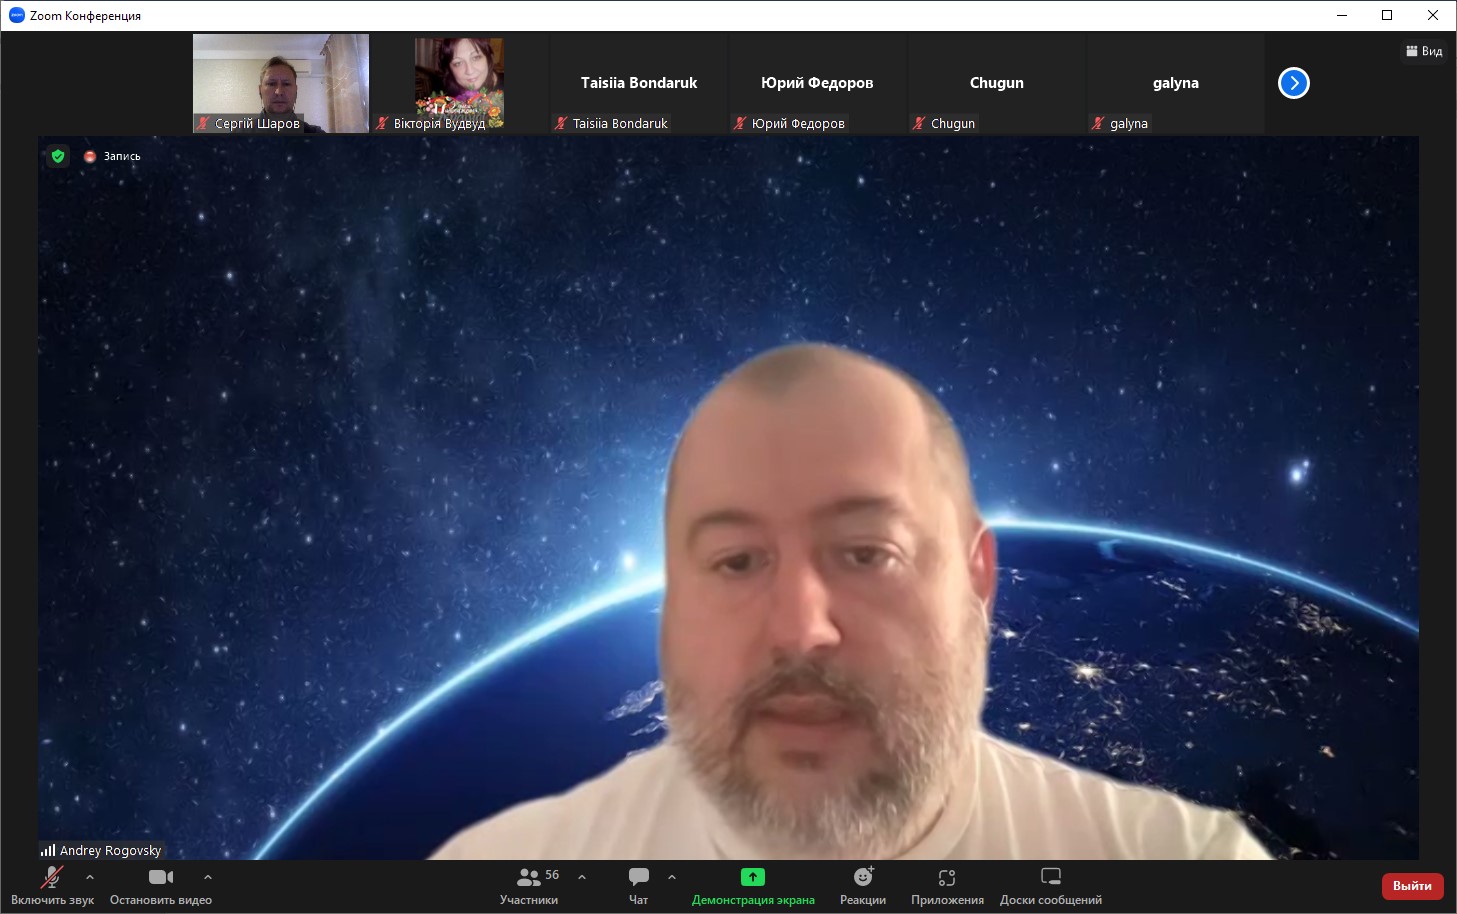The width and height of the screenshot is (1457, 914).
Task: Open the Вид view layout menu
Action: pyautogui.click(x=1424, y=51)
